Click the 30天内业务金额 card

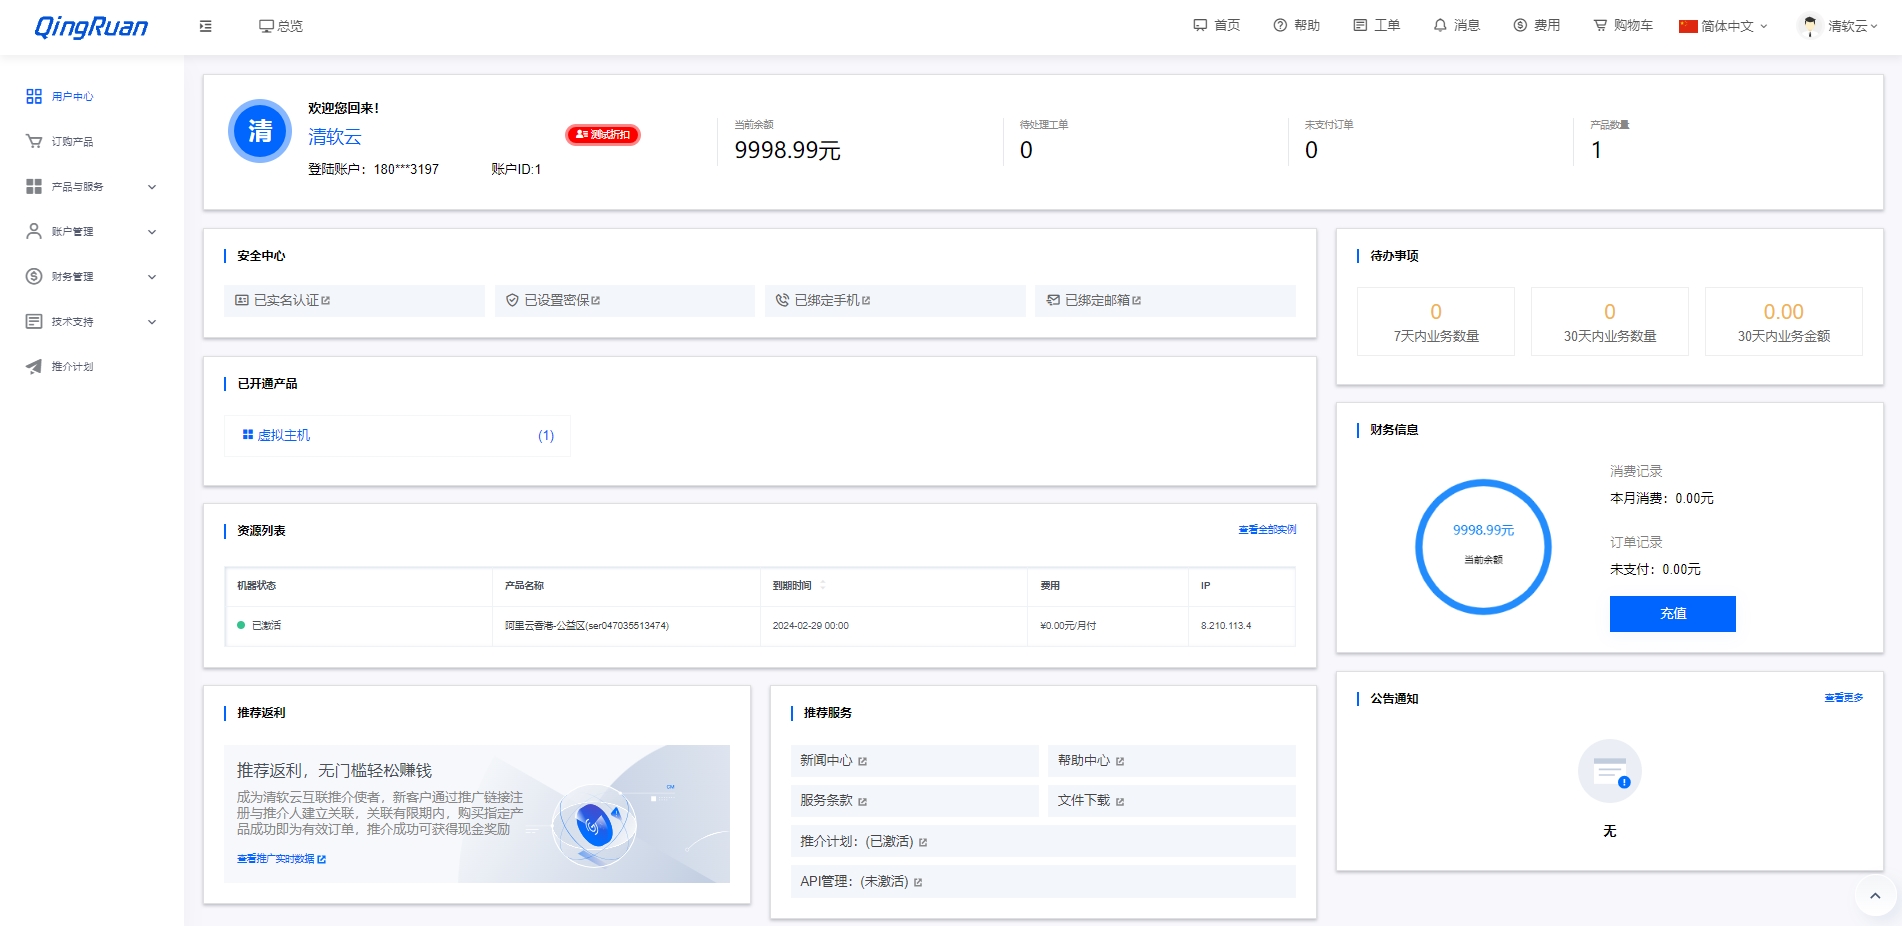coord(1784,322)
